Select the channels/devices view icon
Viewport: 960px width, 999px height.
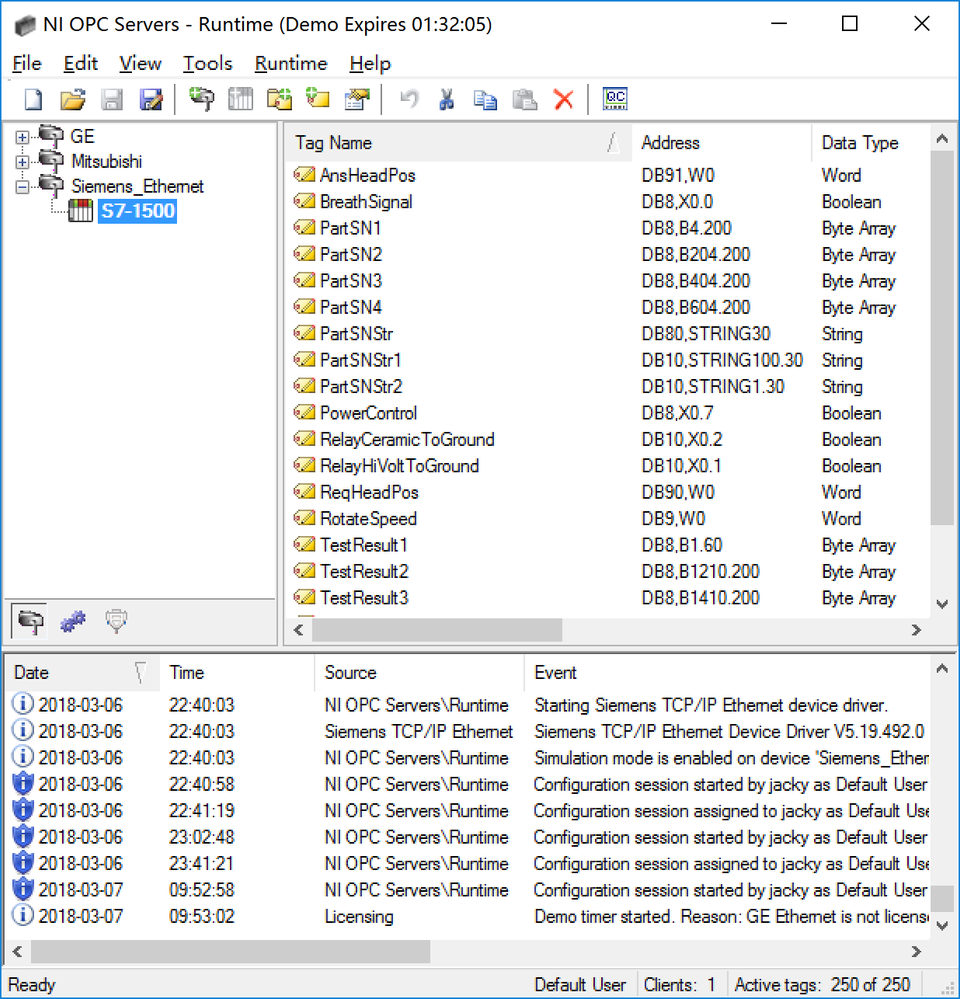pos(30,621)
